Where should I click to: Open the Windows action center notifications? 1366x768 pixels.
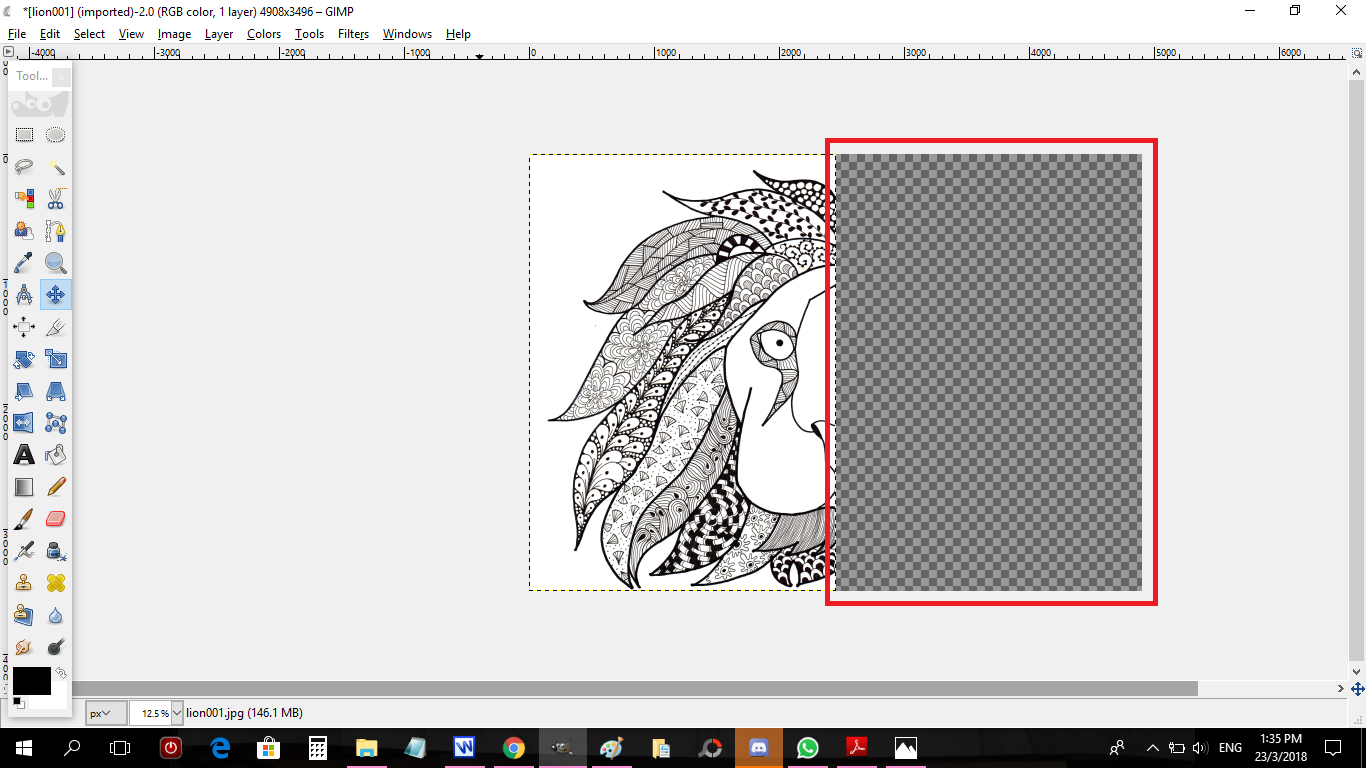point(1332,747)
